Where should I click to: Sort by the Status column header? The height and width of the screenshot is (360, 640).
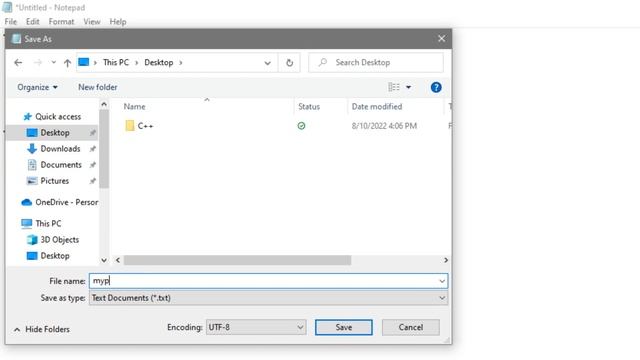pyautogui.click(x=309, y=107)
